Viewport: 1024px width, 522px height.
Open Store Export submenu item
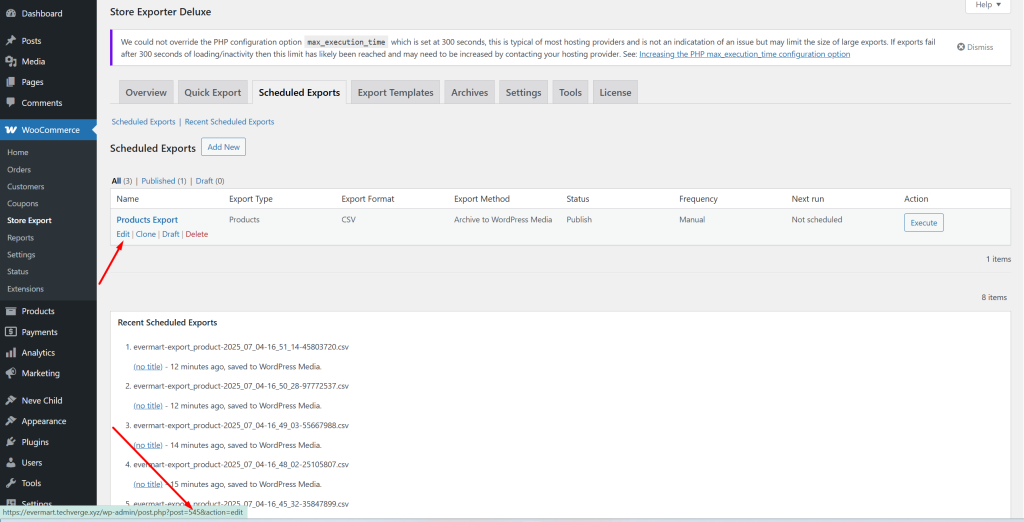tap(29, 220)
